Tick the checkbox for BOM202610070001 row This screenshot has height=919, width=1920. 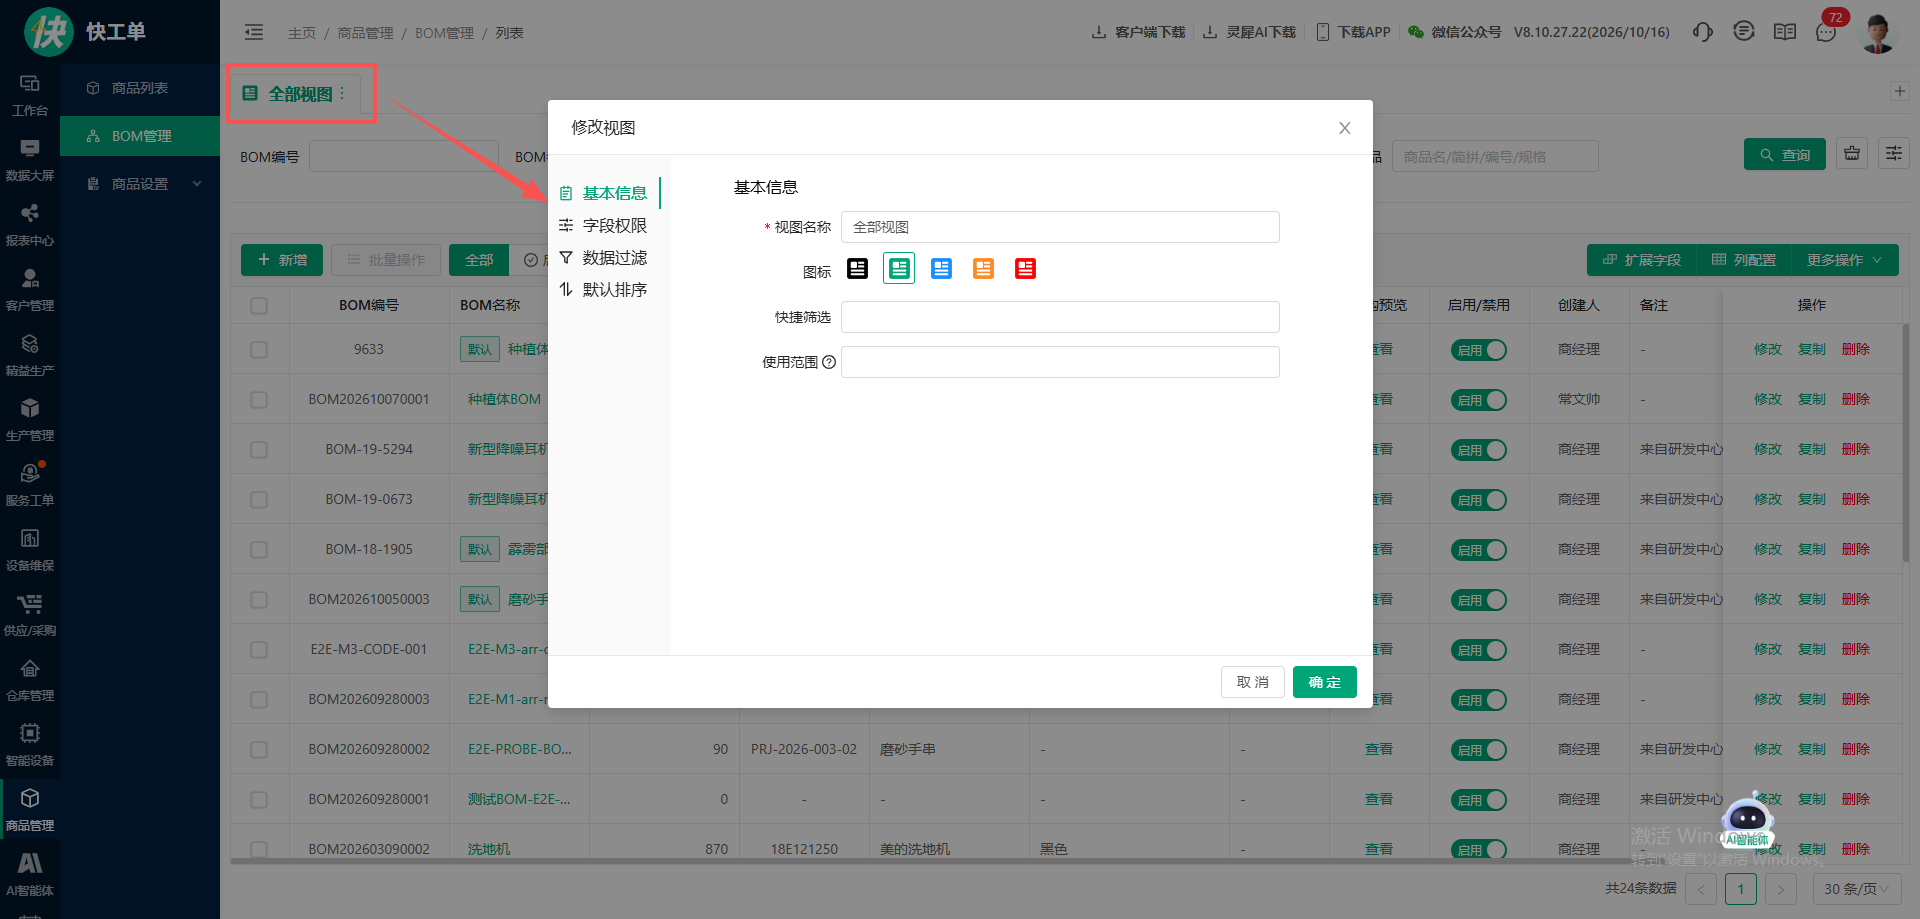pyautogui.click(x=259, y=399)
